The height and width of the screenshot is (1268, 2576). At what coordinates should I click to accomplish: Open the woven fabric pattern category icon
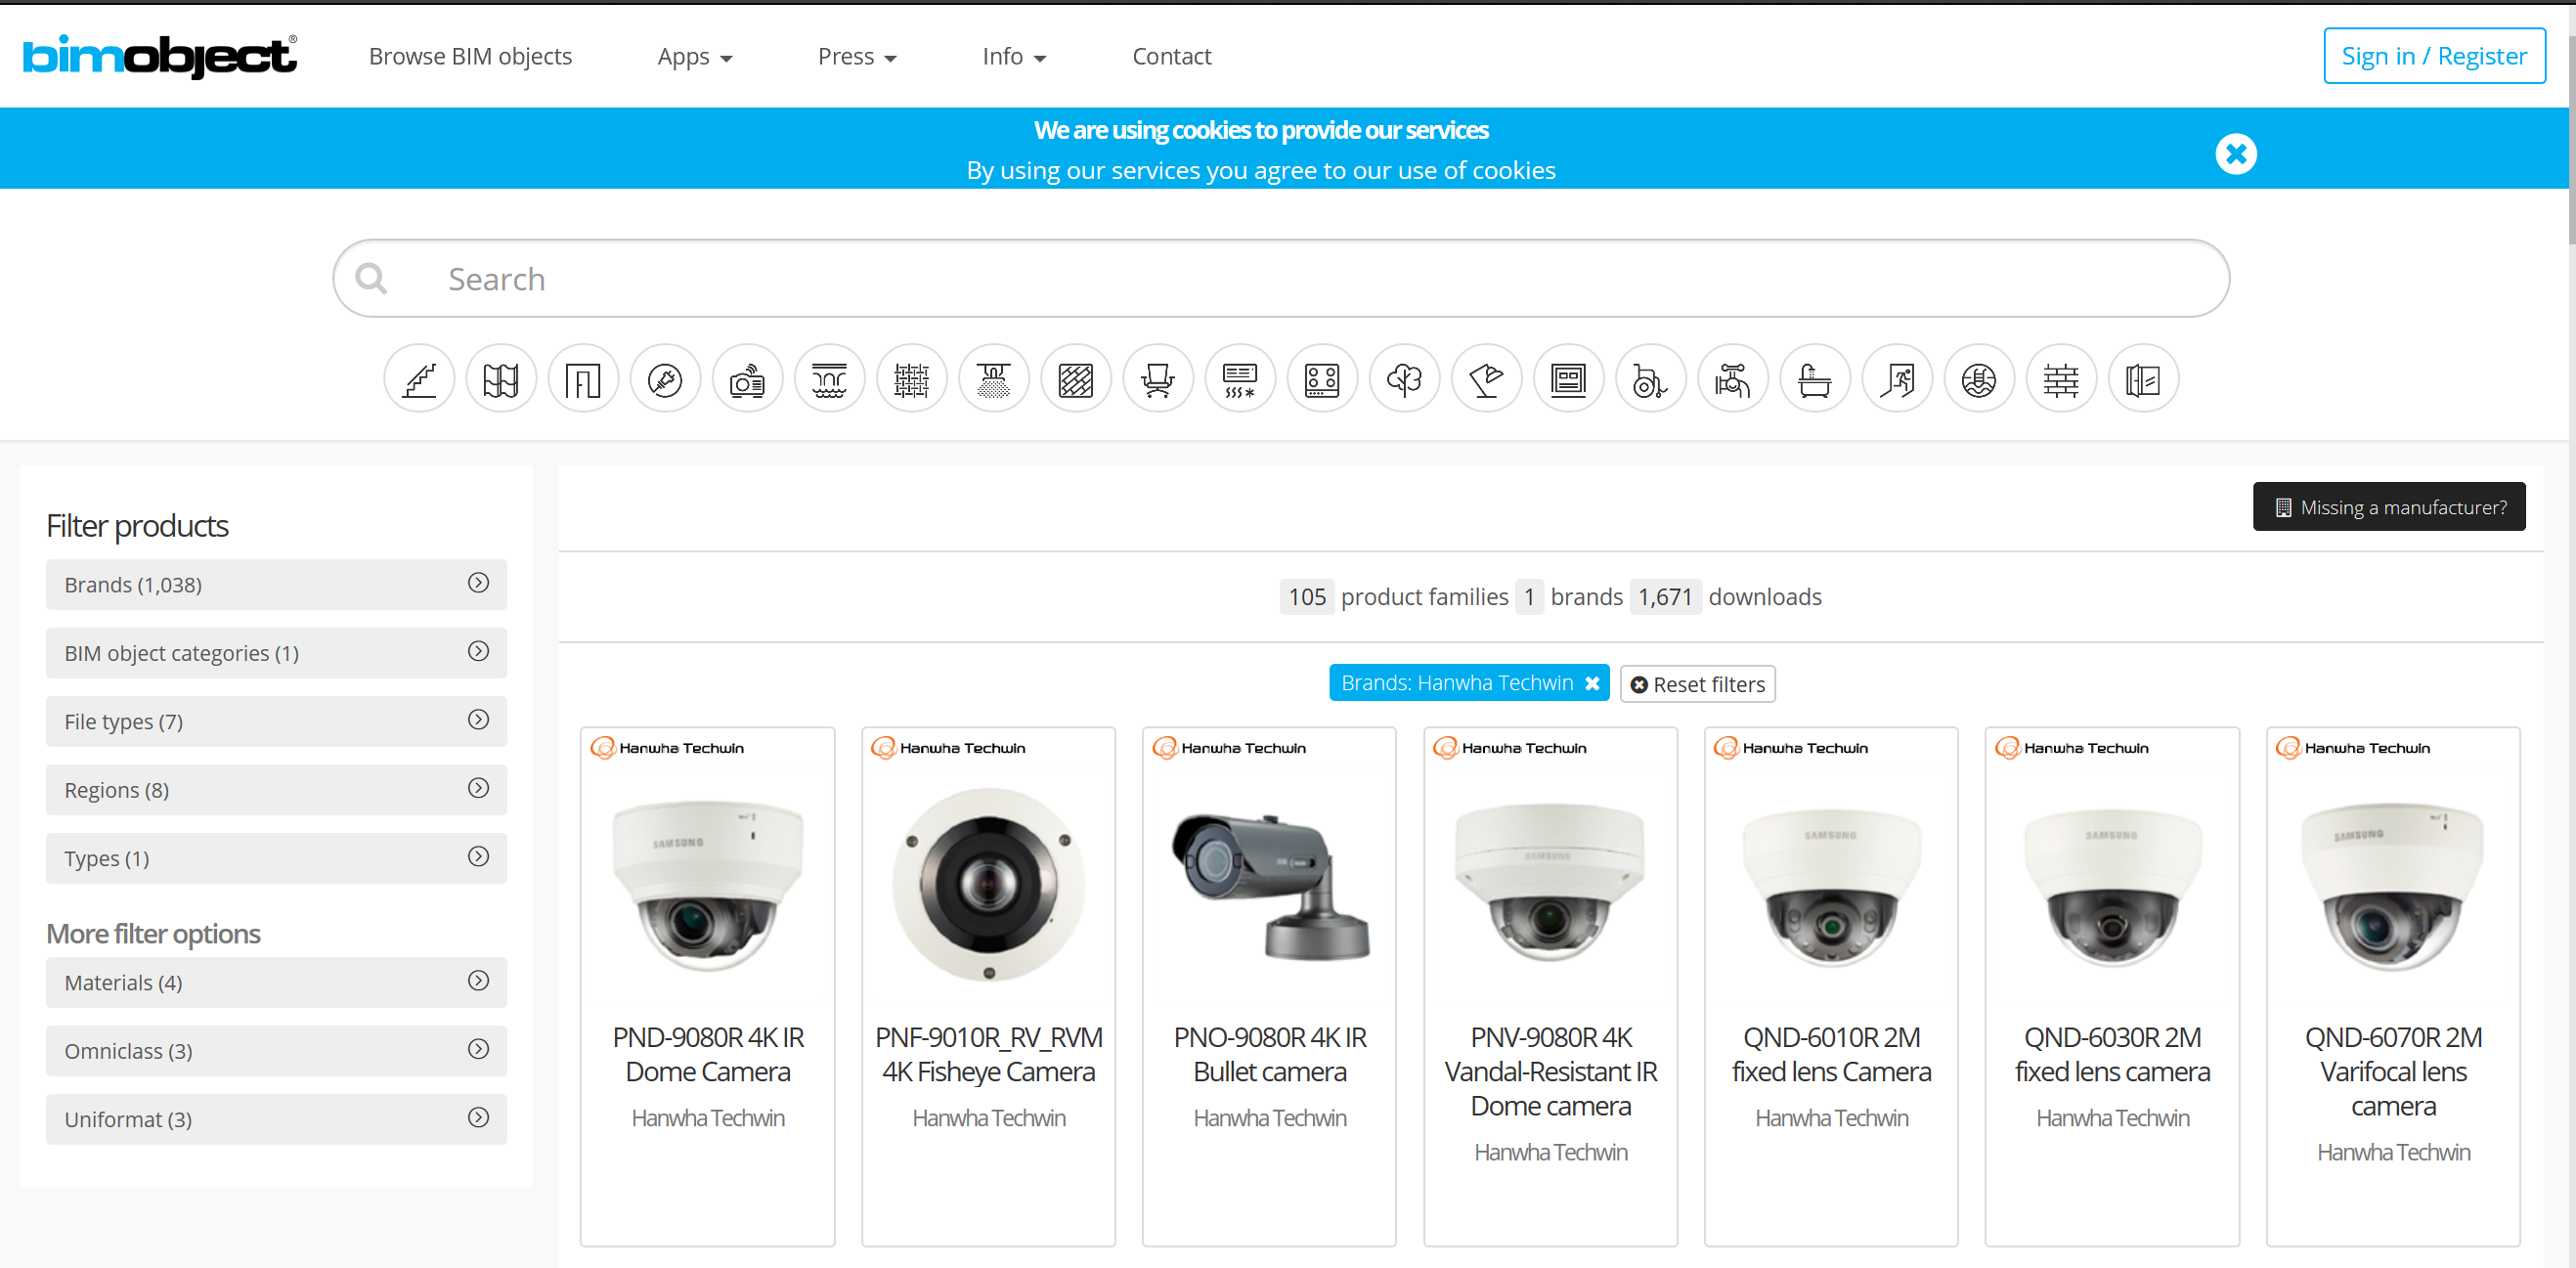point(911,379)
